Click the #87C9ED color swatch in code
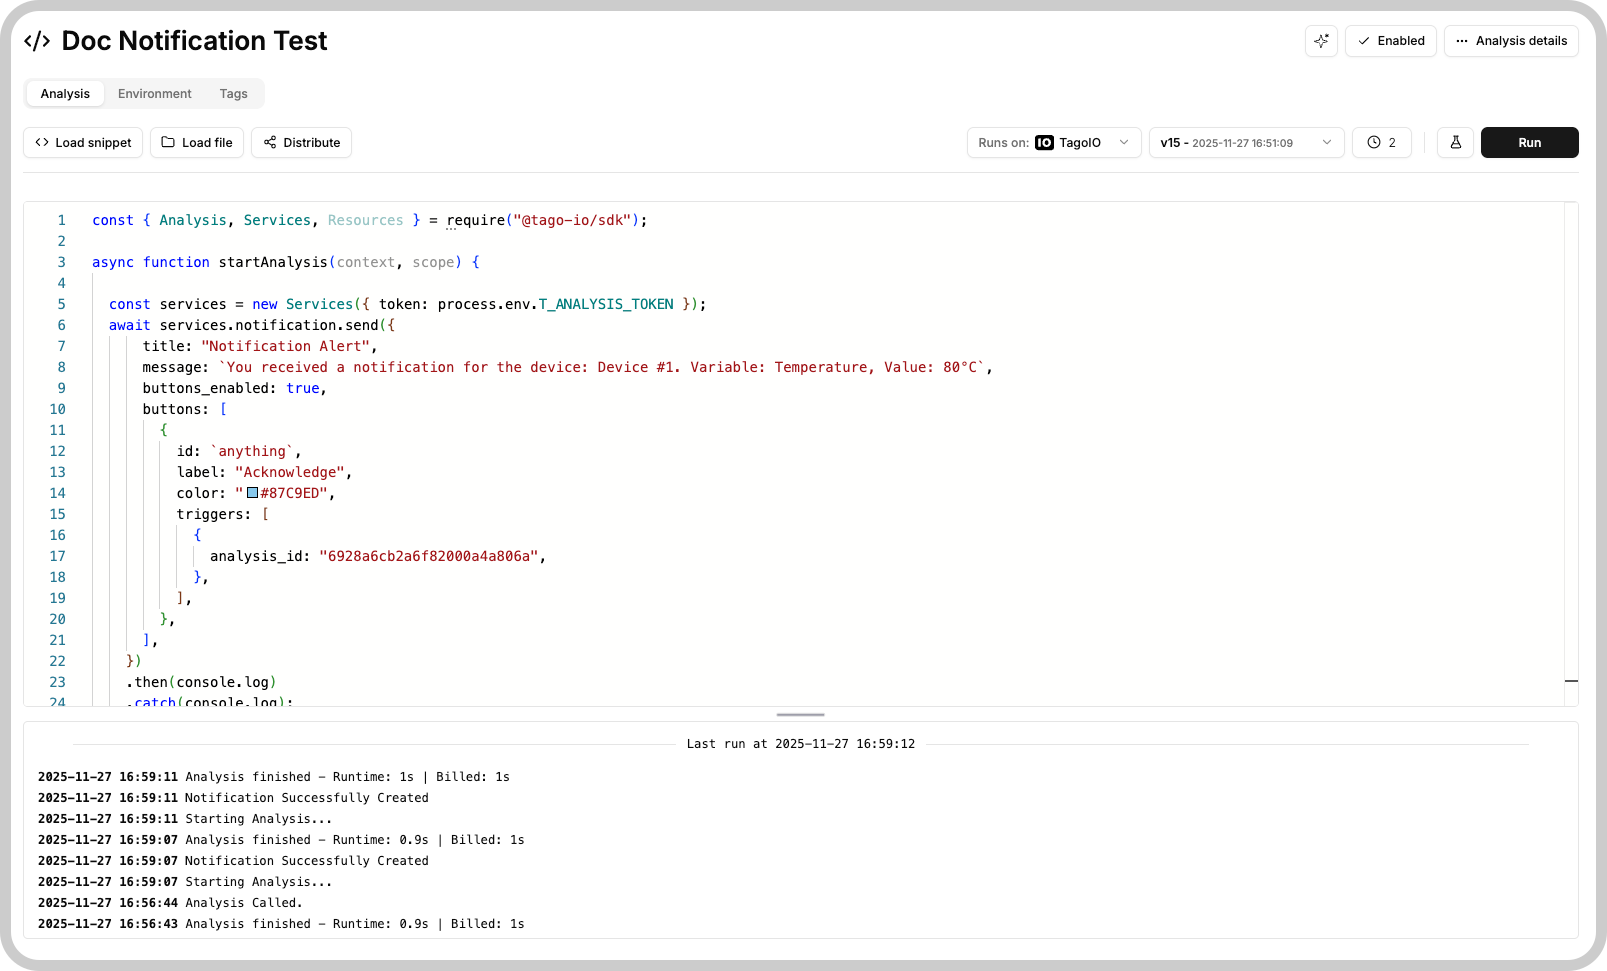This screenshot has width=1607, height=971. (x=253, y=493)
